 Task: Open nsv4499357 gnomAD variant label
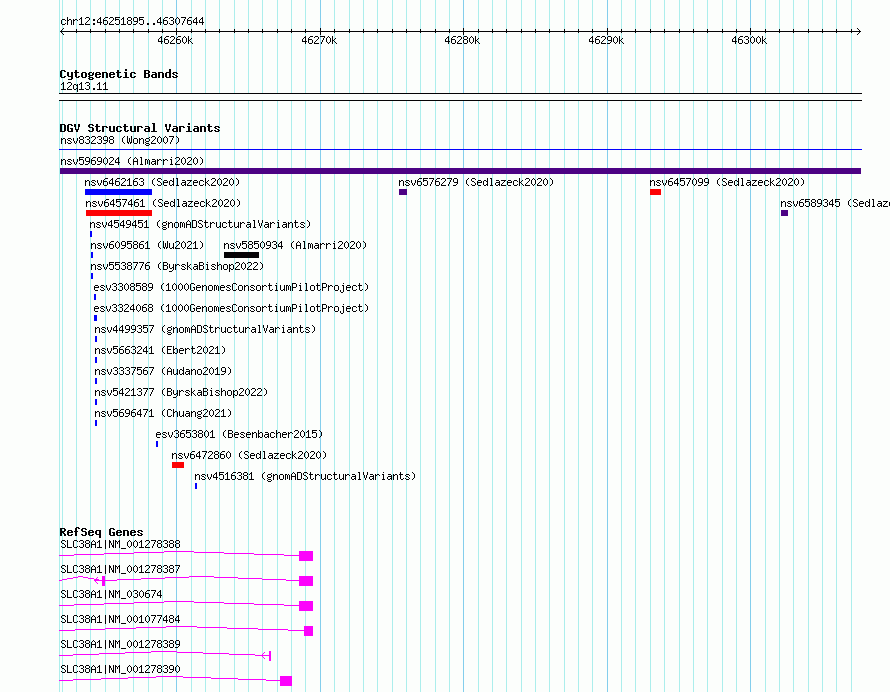click(x=205, y=329)
